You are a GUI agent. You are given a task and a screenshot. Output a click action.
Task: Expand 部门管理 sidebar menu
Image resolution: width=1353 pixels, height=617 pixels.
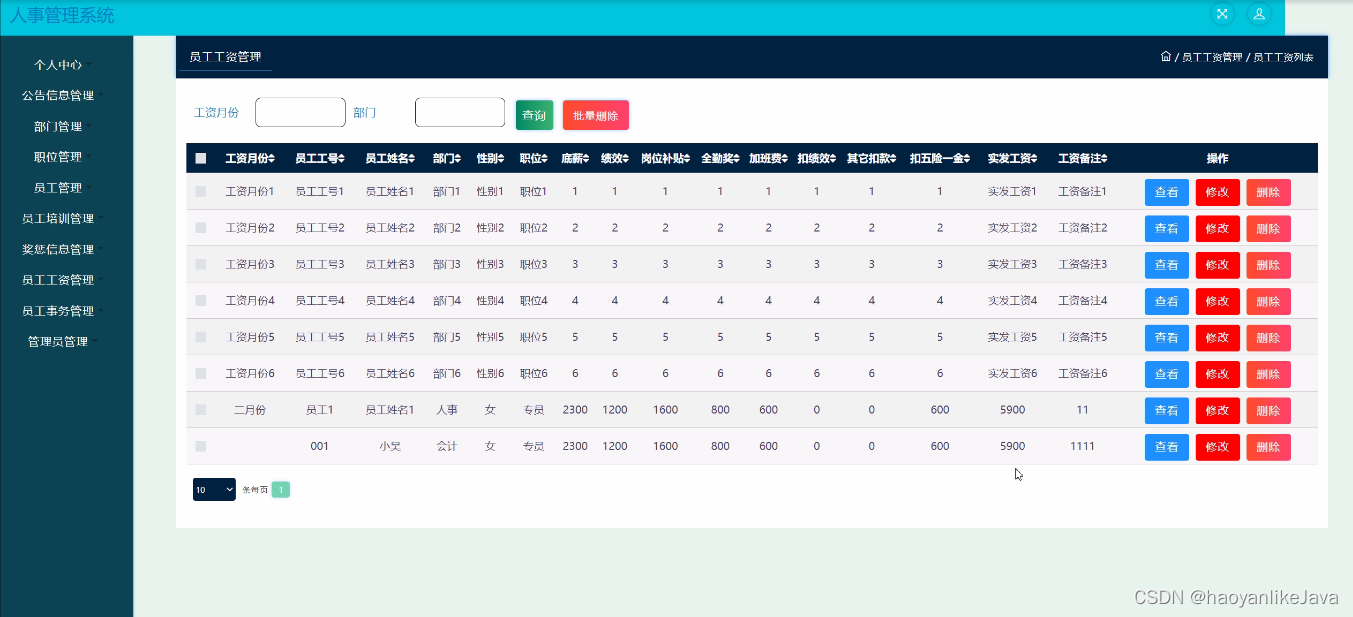(x=62, y=126)
